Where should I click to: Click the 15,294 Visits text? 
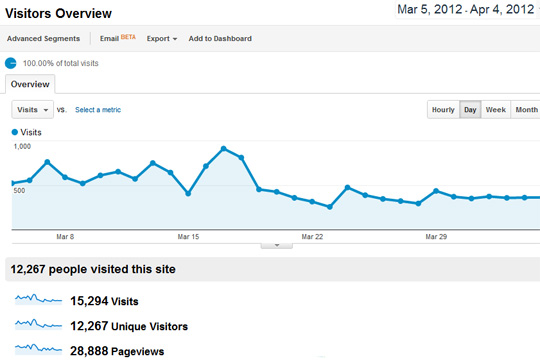pos(104,301)
